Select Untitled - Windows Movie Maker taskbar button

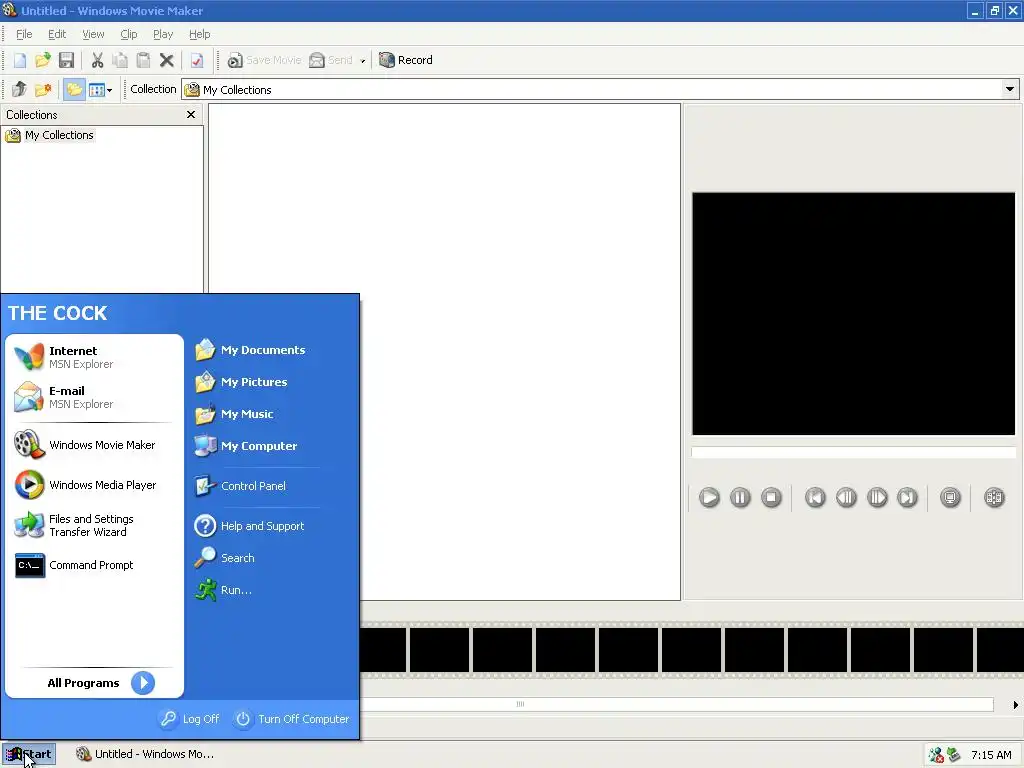[146, 754]
